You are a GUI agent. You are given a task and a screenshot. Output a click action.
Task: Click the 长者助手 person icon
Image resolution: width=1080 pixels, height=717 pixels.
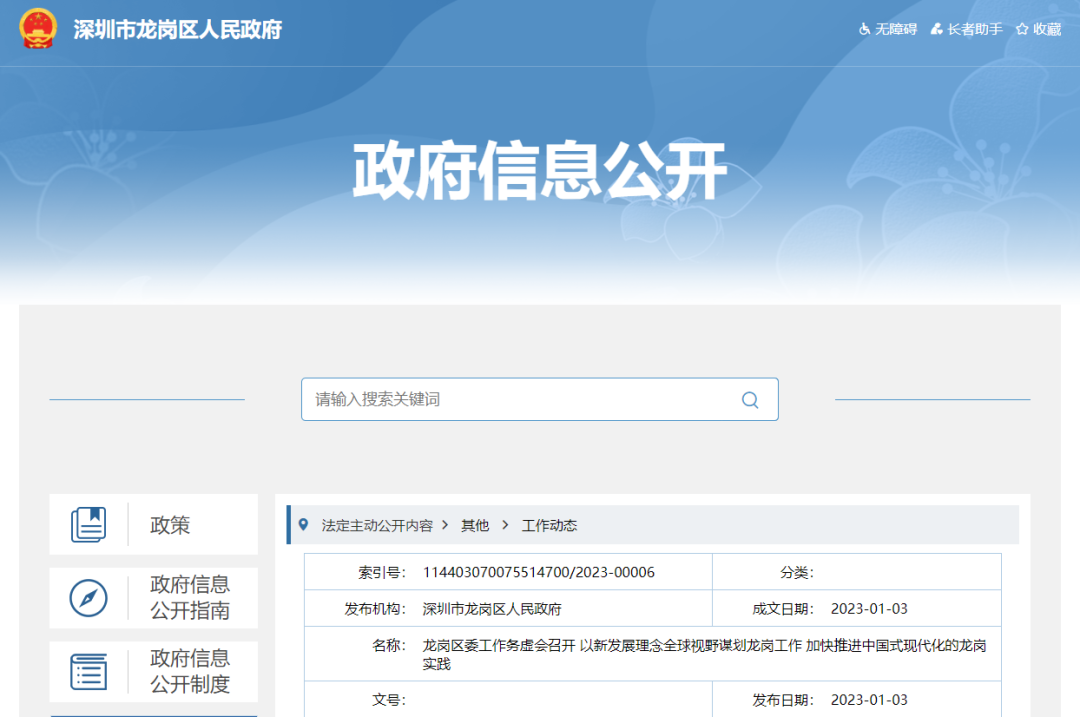pyautogui.click(x=936, y=29)
